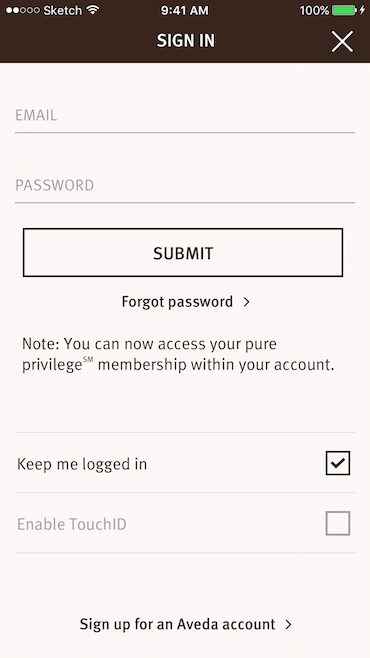Tap the pure privilege membership note
370x658 pixels.
(178, 355)
